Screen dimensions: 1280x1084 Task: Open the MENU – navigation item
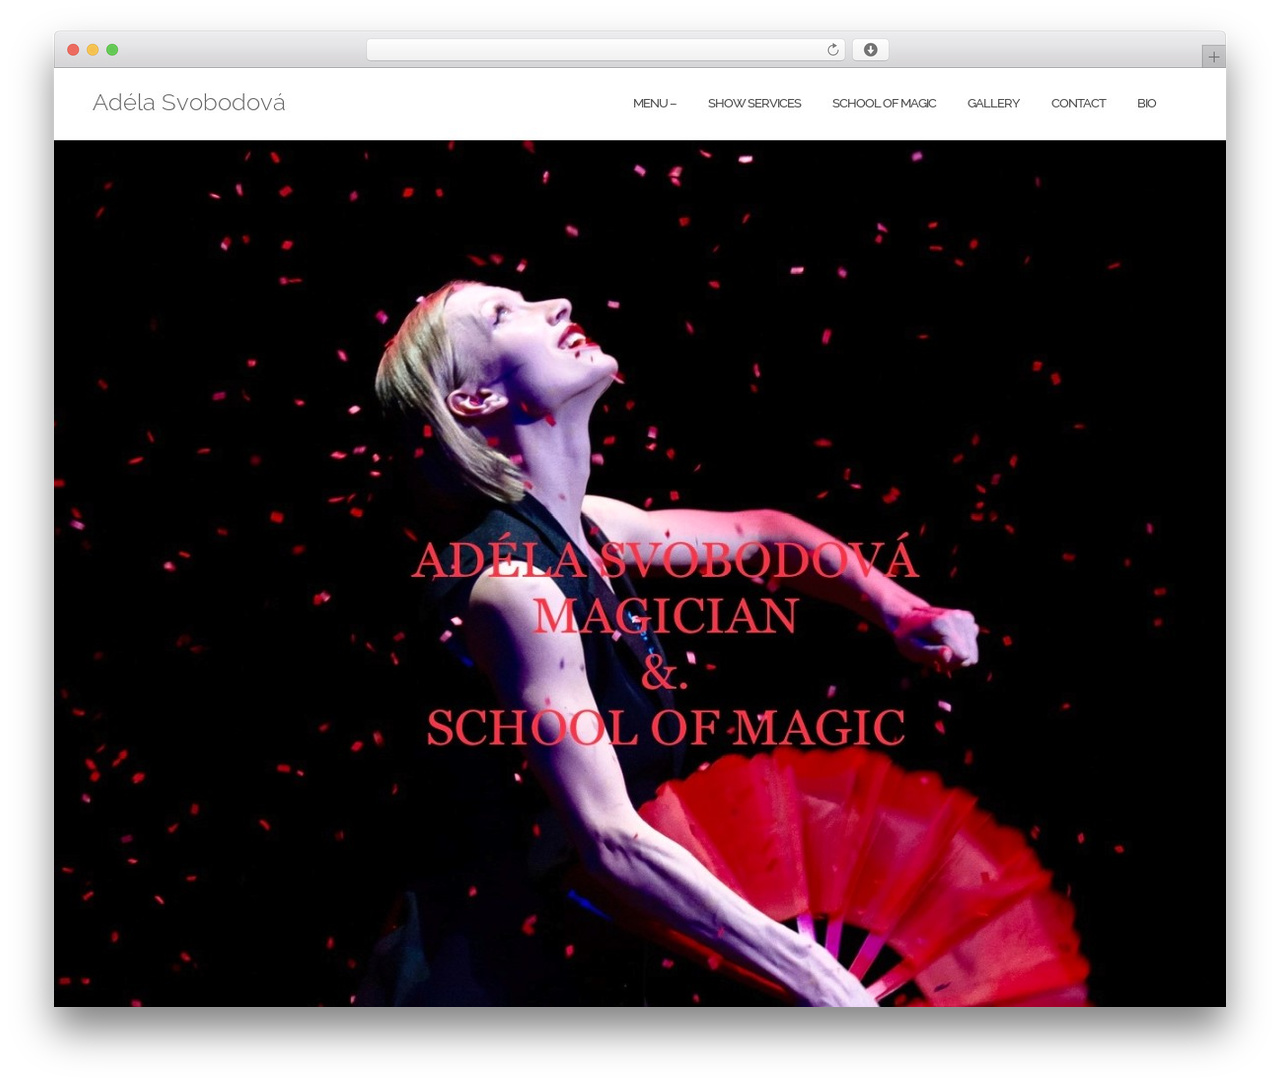tap(654, 103)
